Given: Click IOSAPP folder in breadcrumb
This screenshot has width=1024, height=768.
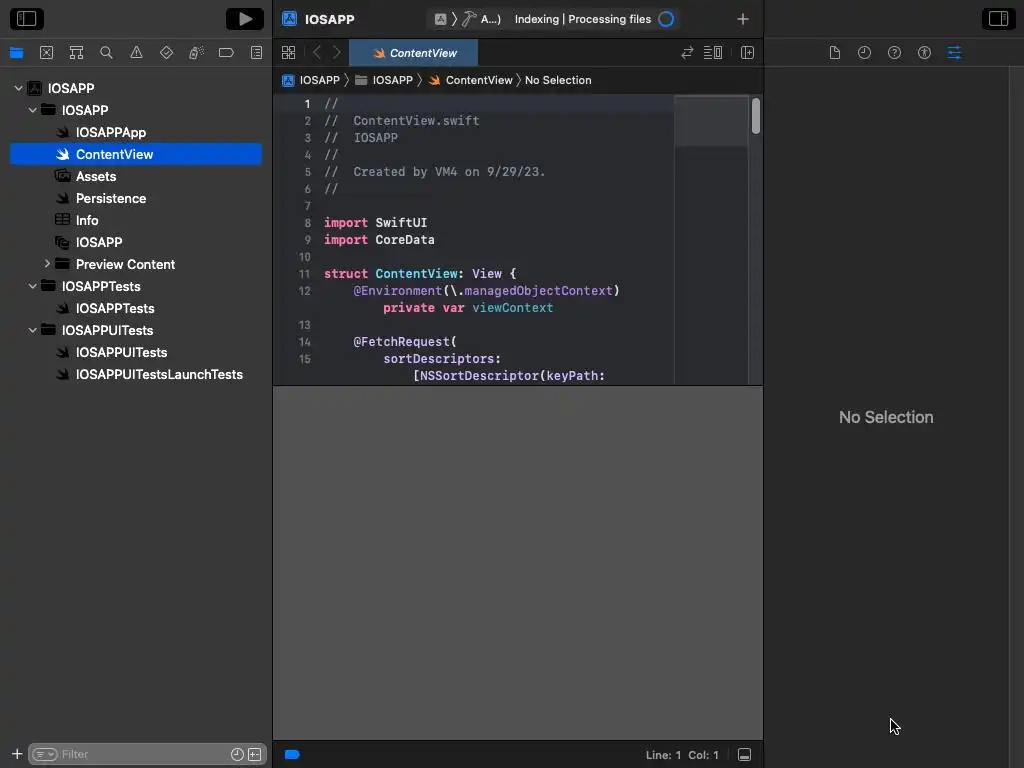Looking at the screenshot, I should tap(384, 80).
